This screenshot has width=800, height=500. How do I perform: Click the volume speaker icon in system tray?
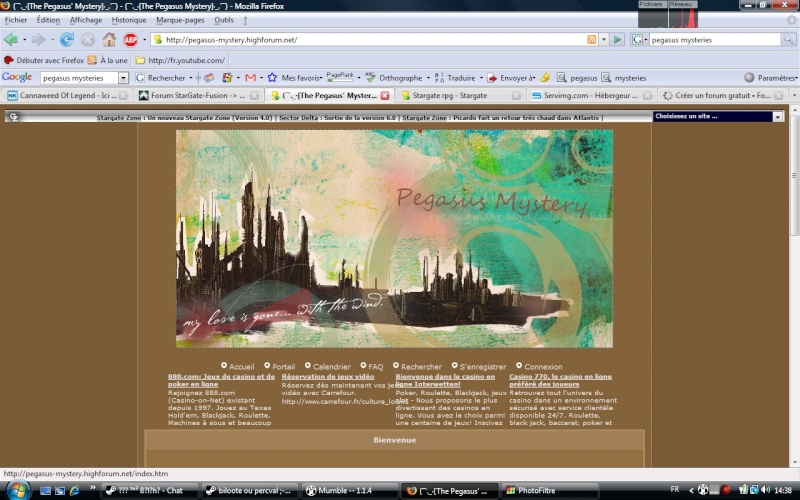click(765, 490)
